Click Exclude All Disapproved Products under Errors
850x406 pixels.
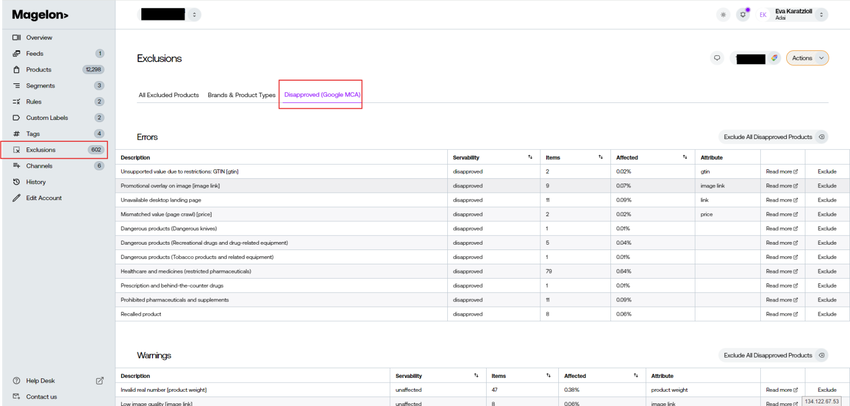click(x=774, y=137)
